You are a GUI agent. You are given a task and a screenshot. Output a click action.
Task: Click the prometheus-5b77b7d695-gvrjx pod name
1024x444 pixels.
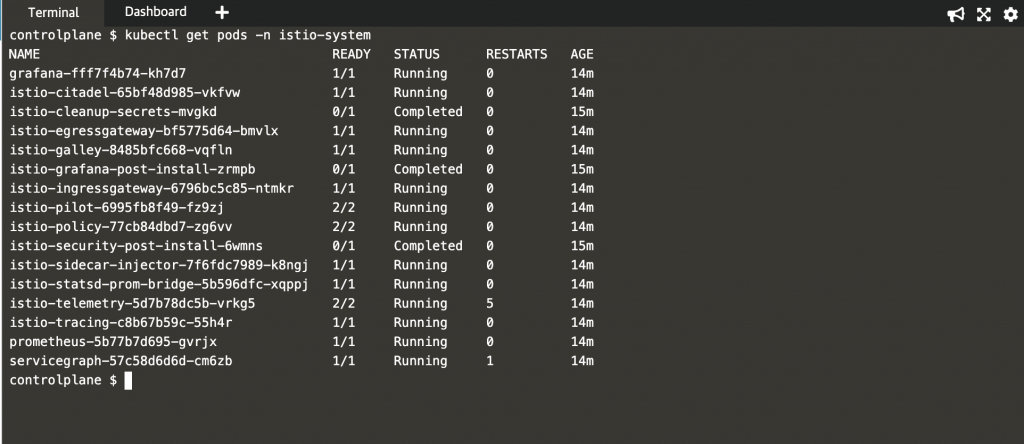(x=117, y=342)
